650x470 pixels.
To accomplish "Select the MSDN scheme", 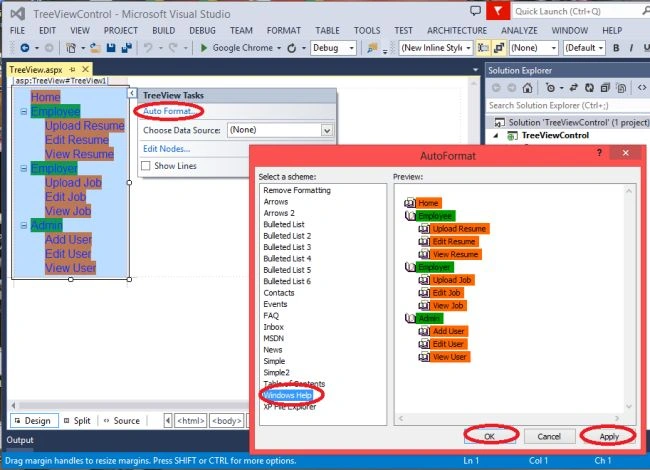I will (x=274, y=338).
